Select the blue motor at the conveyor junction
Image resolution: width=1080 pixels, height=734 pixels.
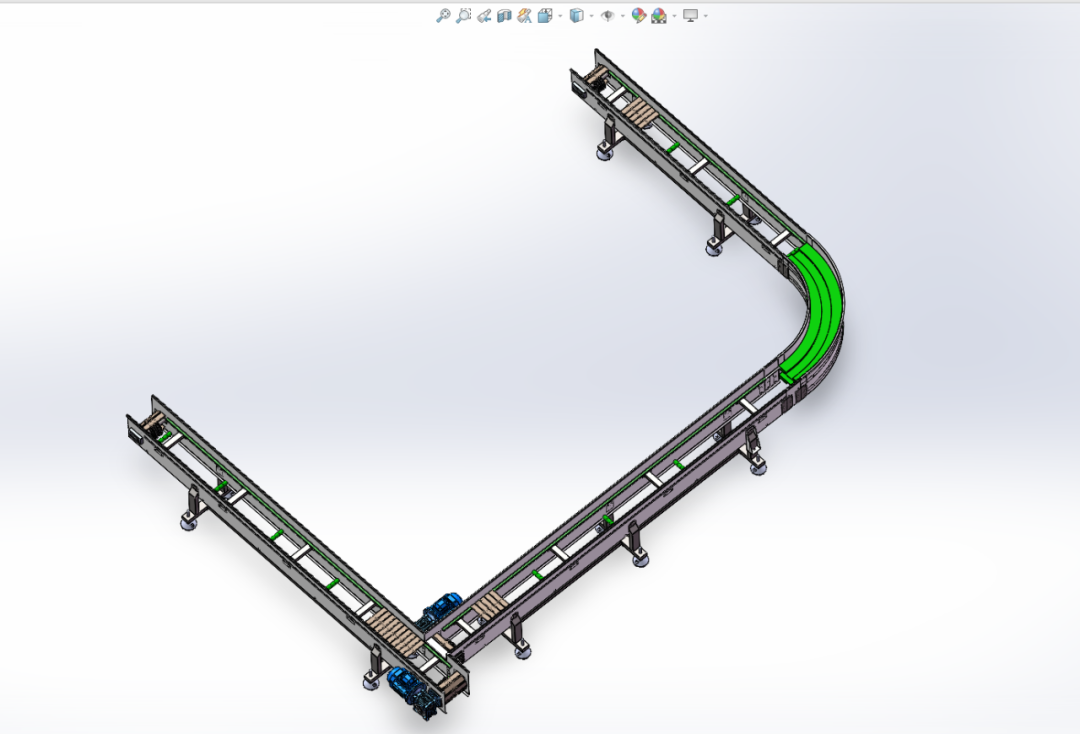tap(443, 607)
